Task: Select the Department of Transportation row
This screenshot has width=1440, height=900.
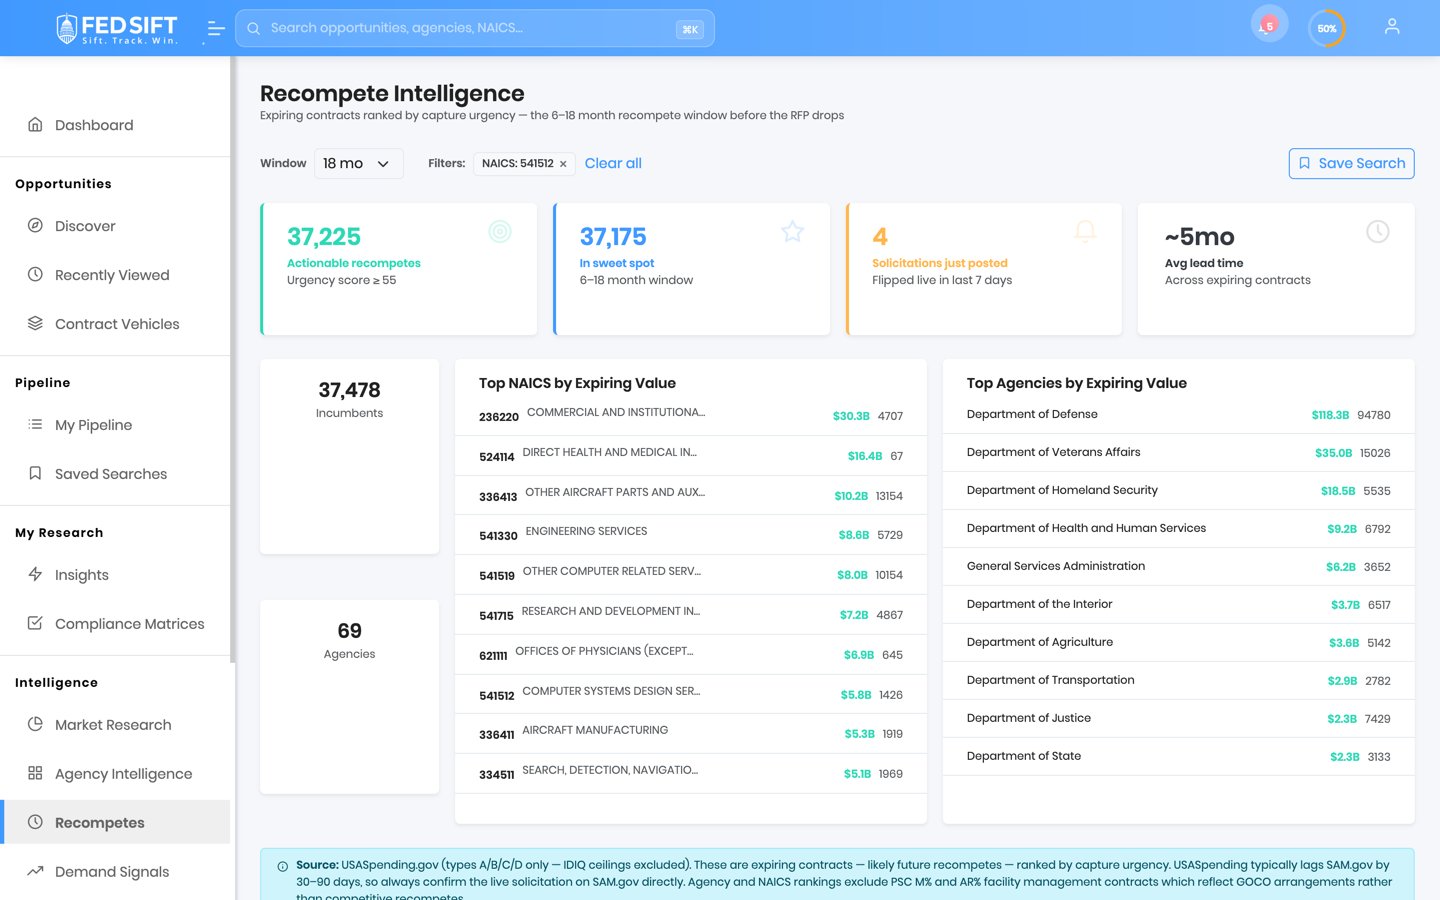Action: click(1179, 681)
